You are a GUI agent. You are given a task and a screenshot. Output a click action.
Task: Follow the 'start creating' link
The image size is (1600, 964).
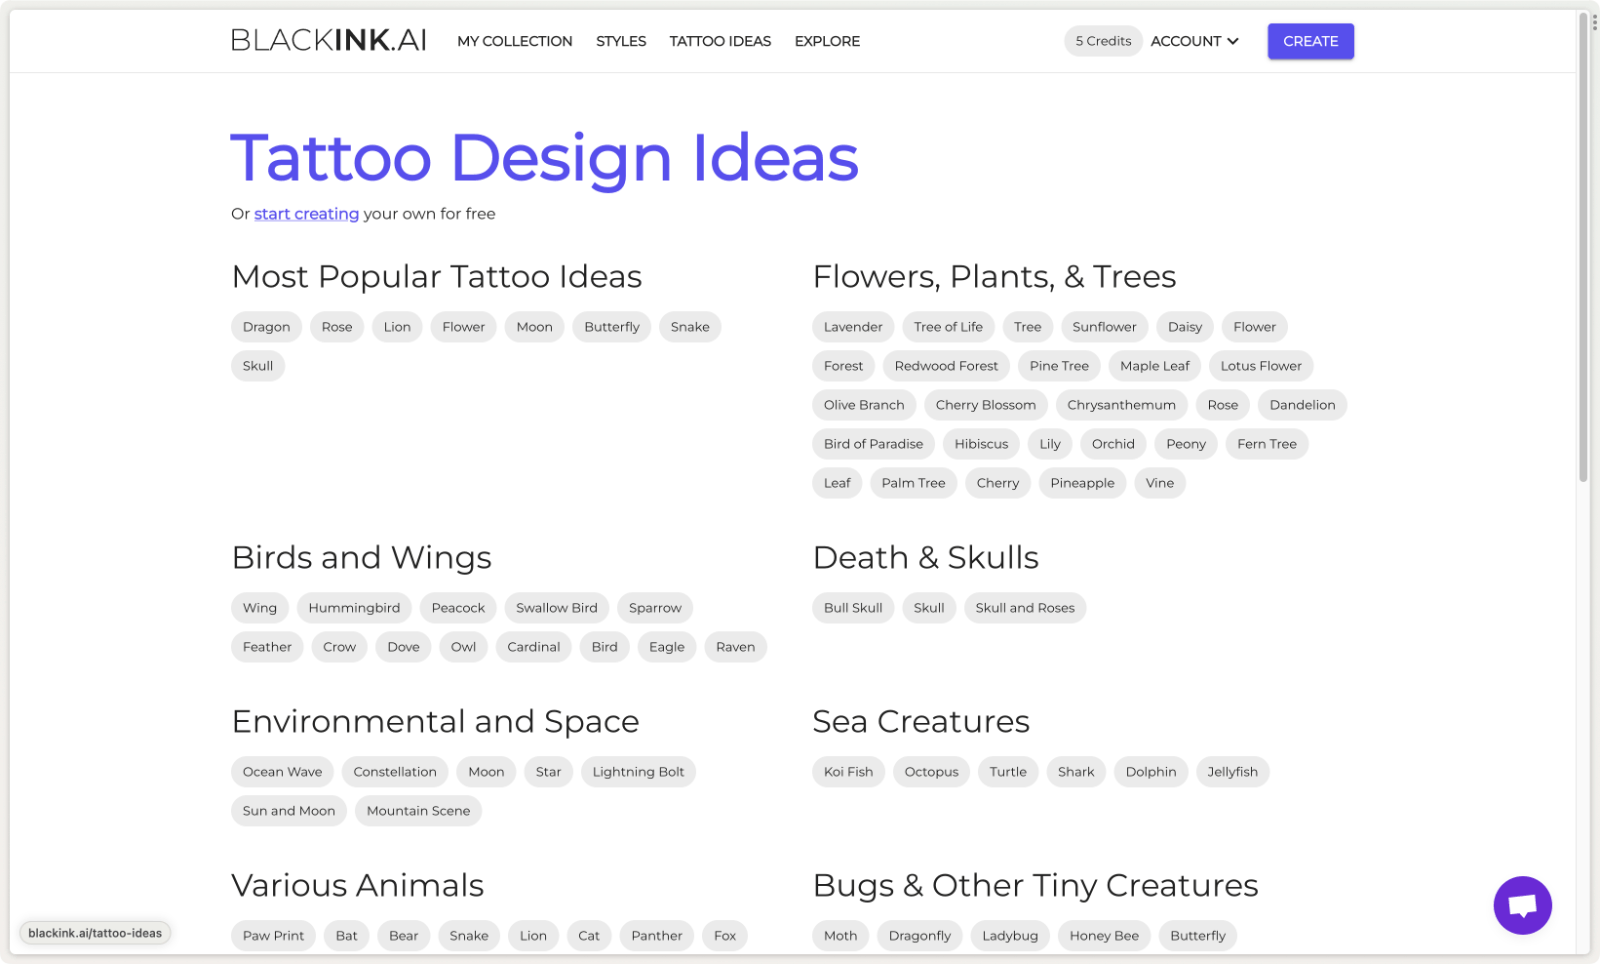[306, 214]
